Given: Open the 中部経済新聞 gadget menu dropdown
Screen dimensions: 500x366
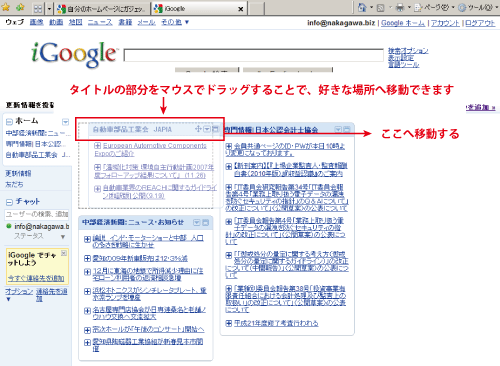Looking at the screenshot, I should (197, 222).
